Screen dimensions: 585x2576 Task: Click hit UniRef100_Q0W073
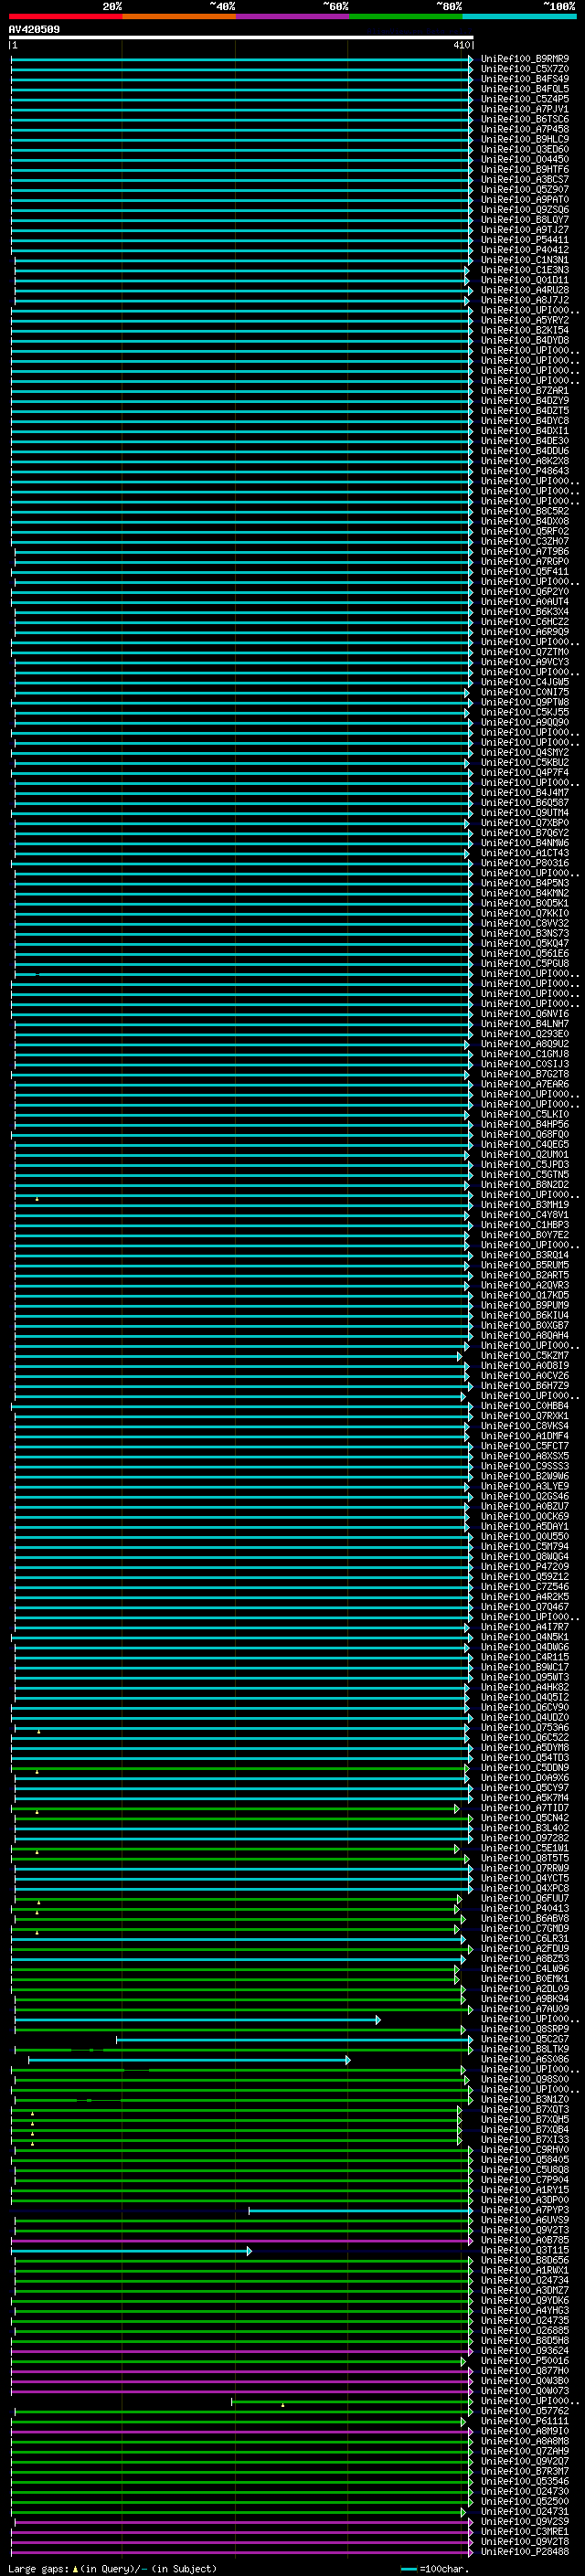(x=524, y=2391)
